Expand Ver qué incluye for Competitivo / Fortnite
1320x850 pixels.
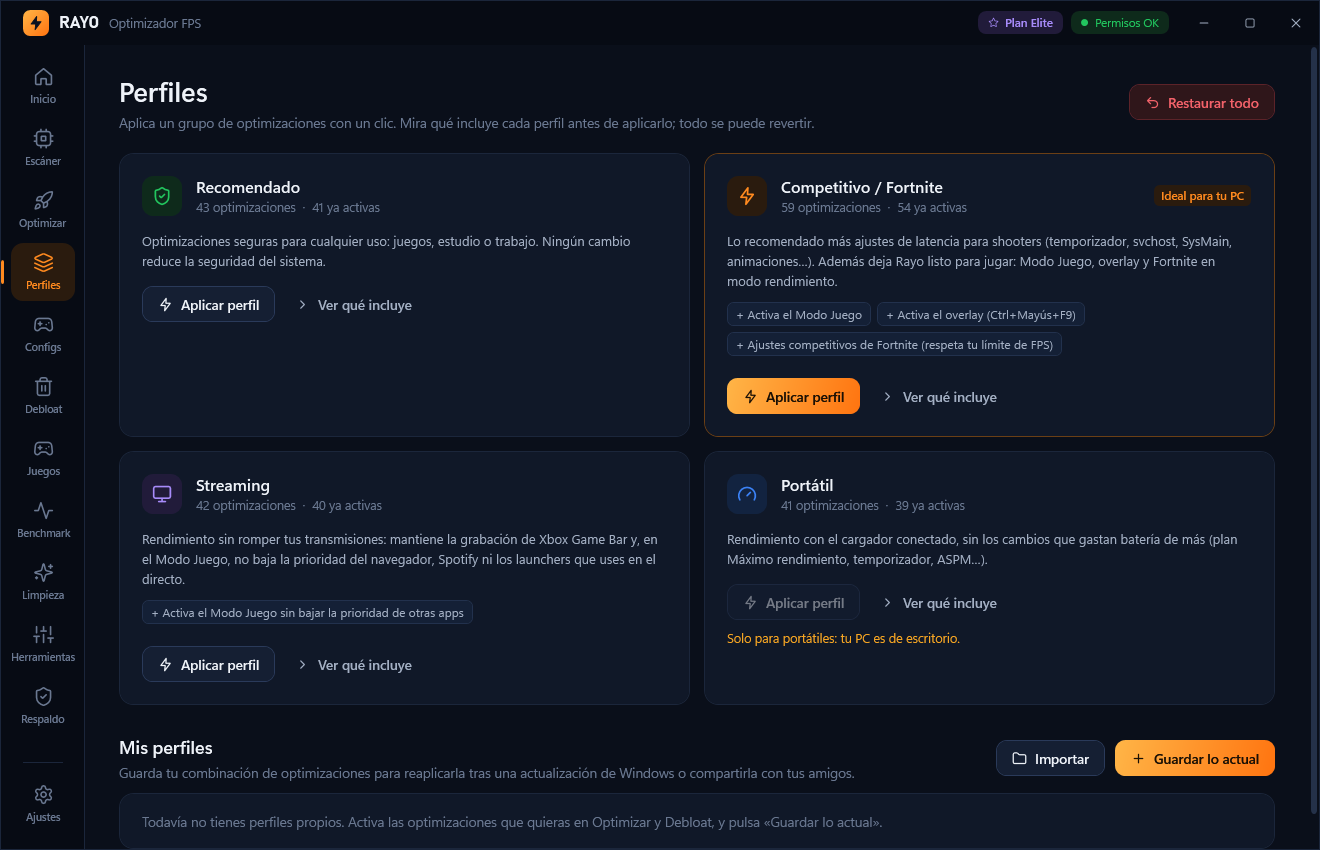coord(940,397)
